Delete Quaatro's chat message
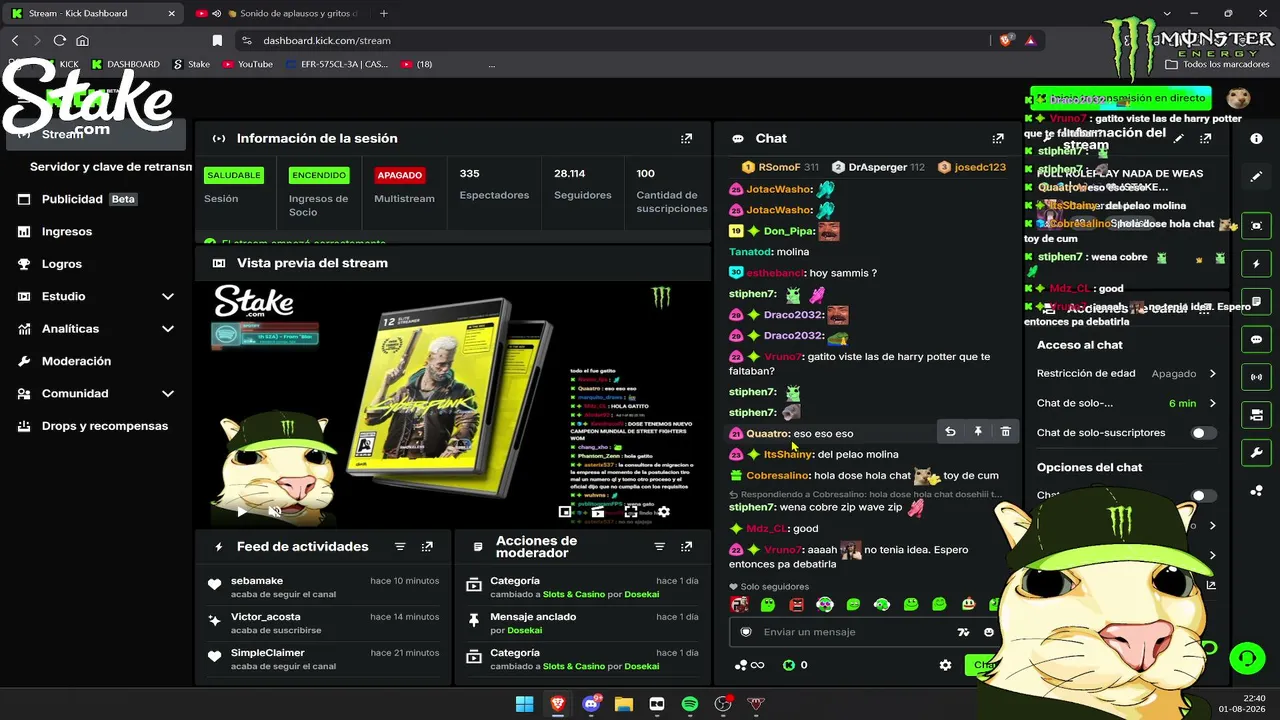The width and height of the screenshot is (1280, 720). 1005,432
